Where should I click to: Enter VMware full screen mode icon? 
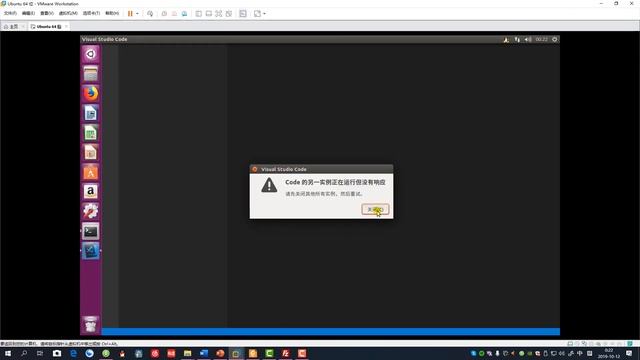point(219,13)
